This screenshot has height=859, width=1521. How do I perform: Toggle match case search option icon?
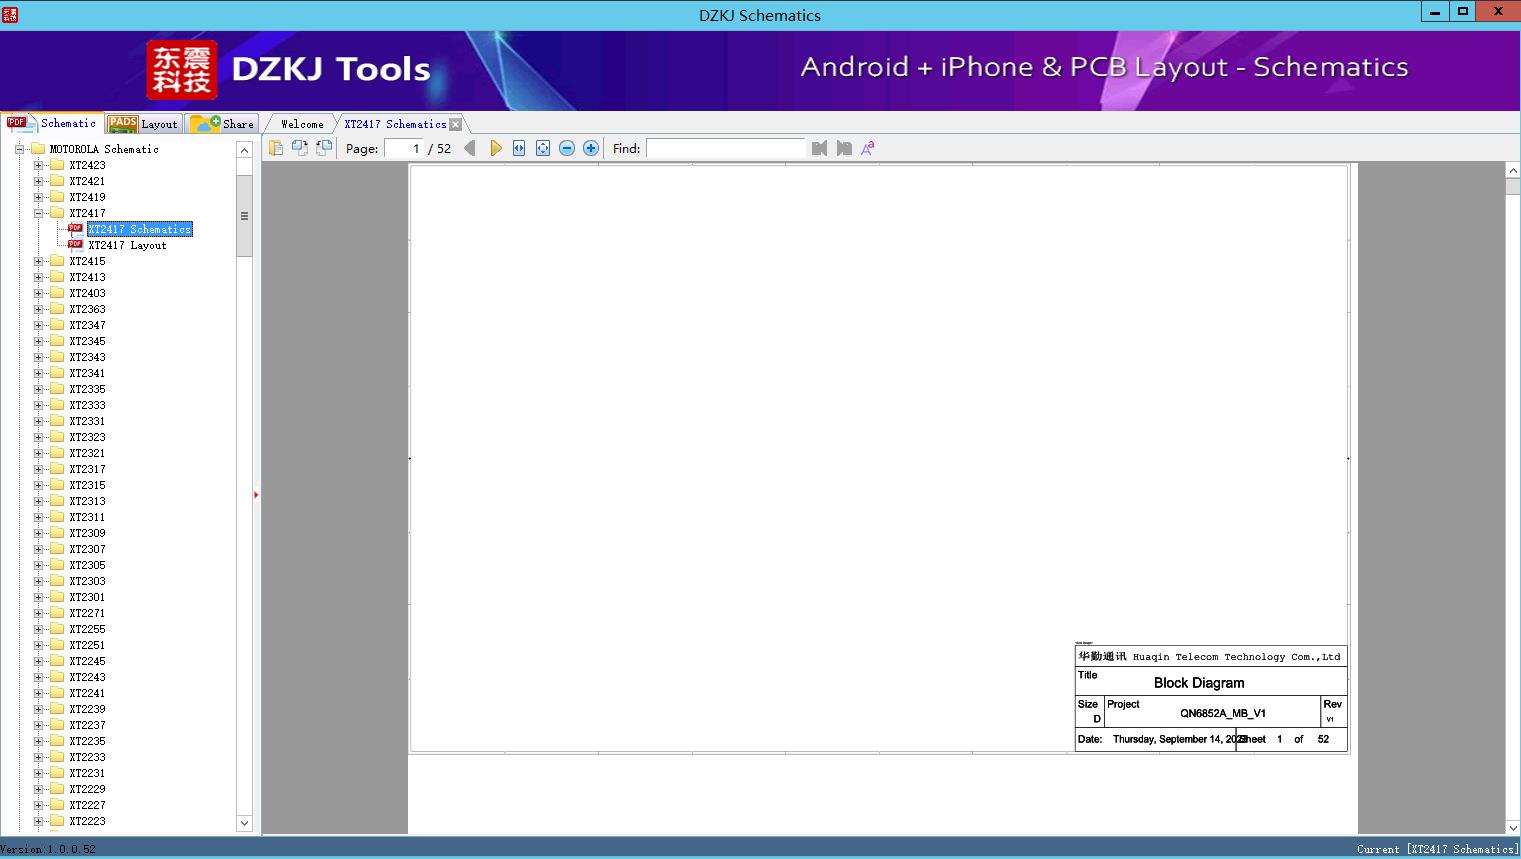click(x=868, y=148)
